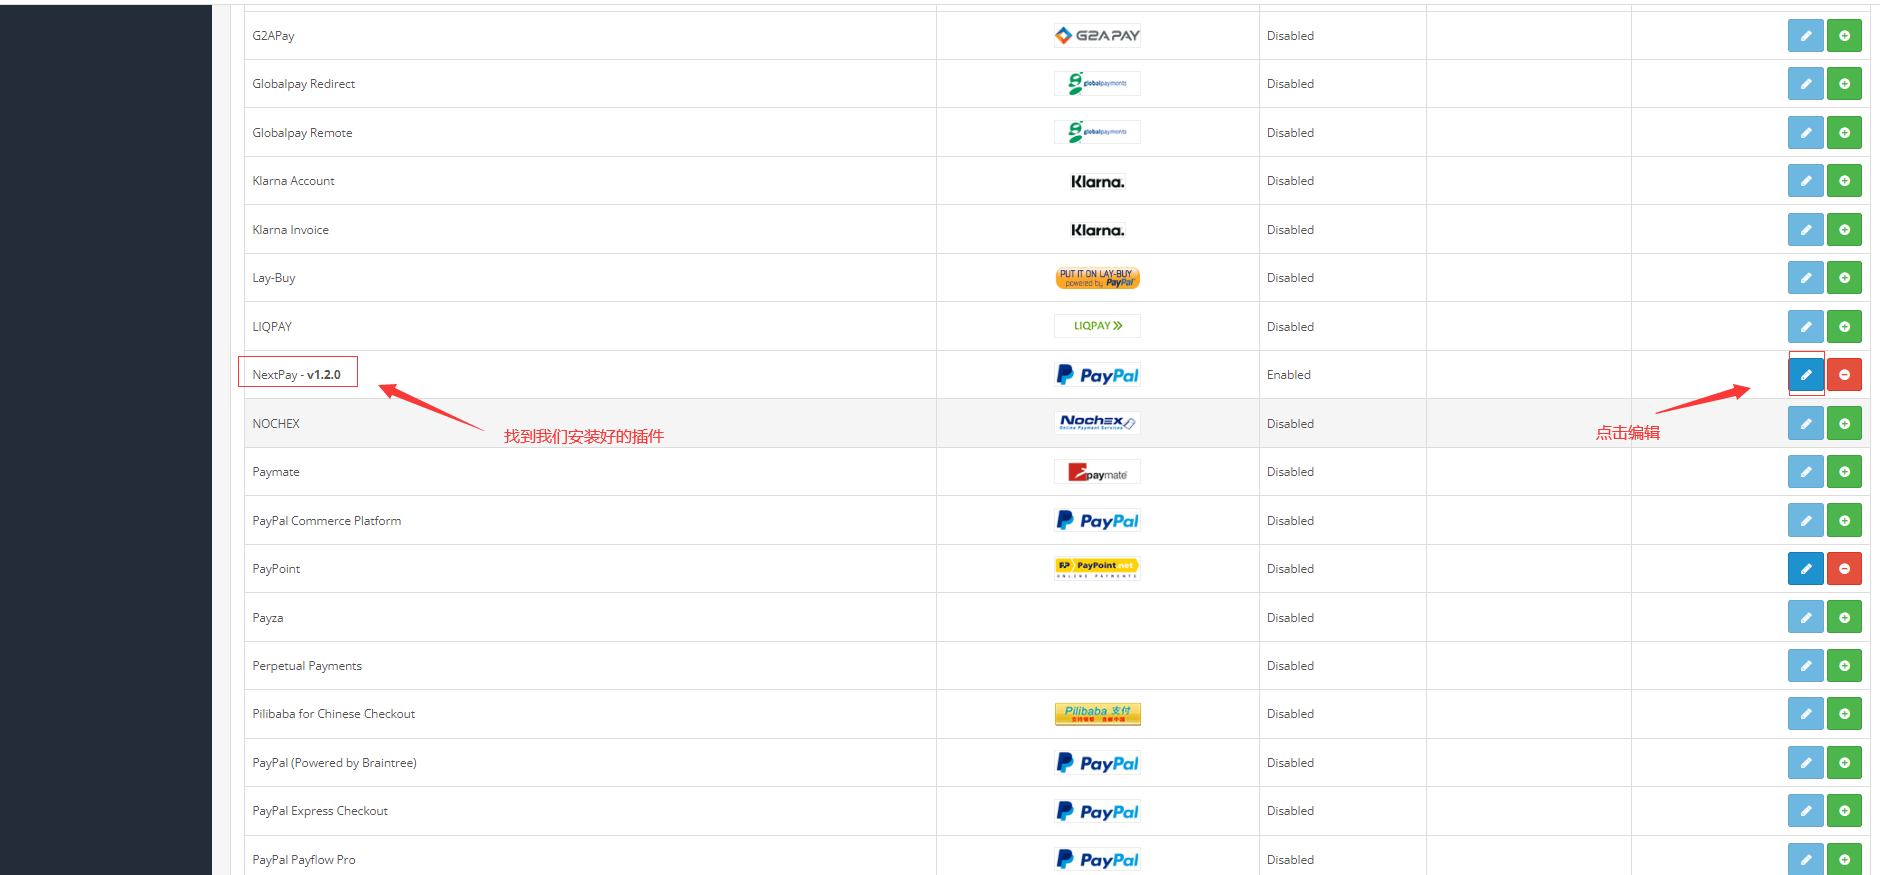Screen dimensions: 1880x875
Task: Edit PayPal Express Checkout
Action: [1805, 811]
